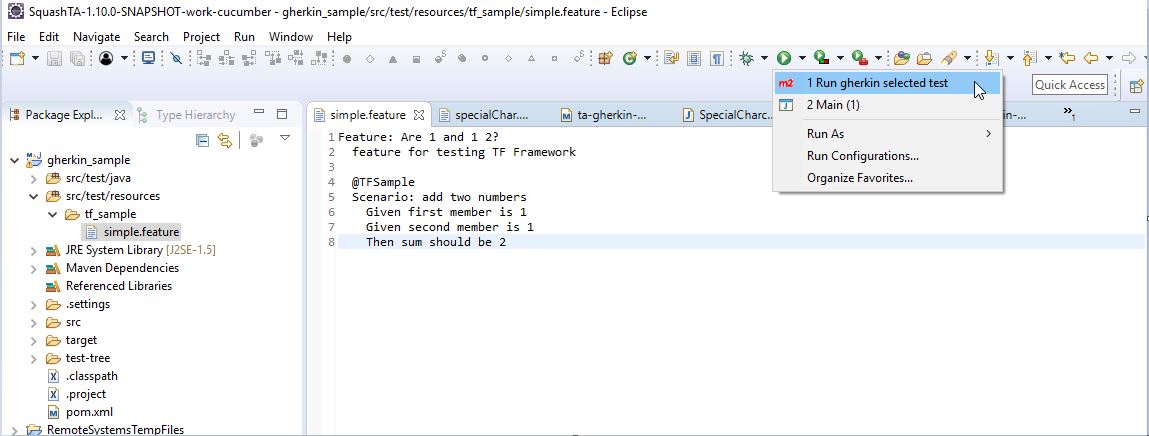Expand the src/test/java folder

(x=33, y=178)
